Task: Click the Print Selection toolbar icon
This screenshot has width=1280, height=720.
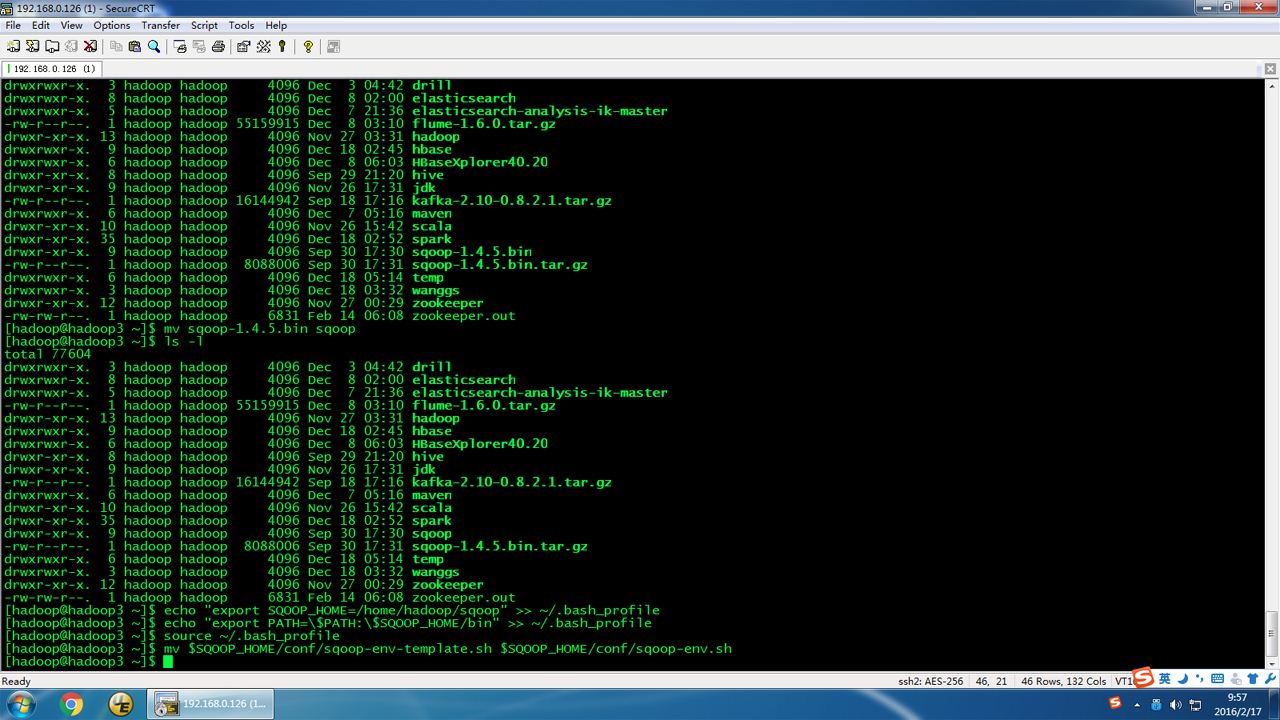Action: (199, 46)
